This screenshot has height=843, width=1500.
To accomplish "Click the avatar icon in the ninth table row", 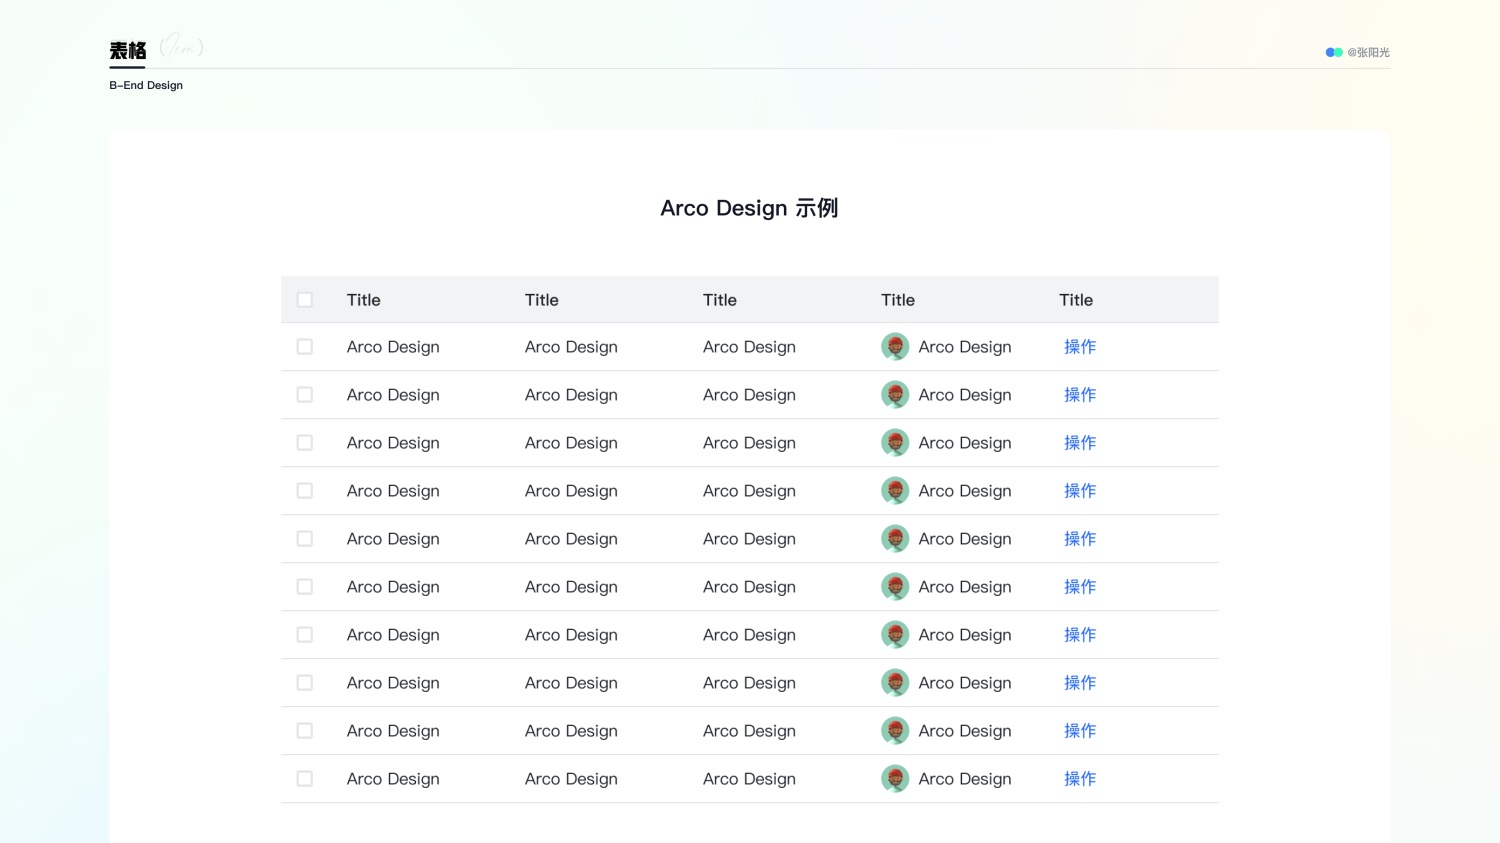I will (x=895, y=731).
